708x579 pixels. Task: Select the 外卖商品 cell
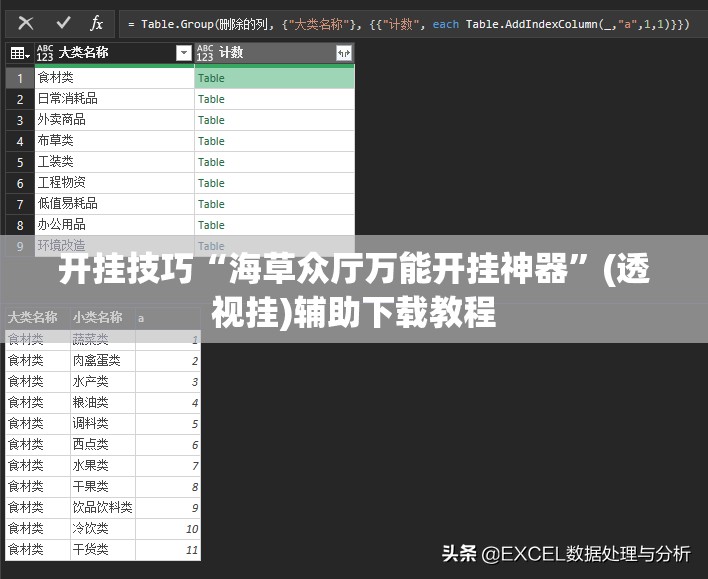point(114,120)
